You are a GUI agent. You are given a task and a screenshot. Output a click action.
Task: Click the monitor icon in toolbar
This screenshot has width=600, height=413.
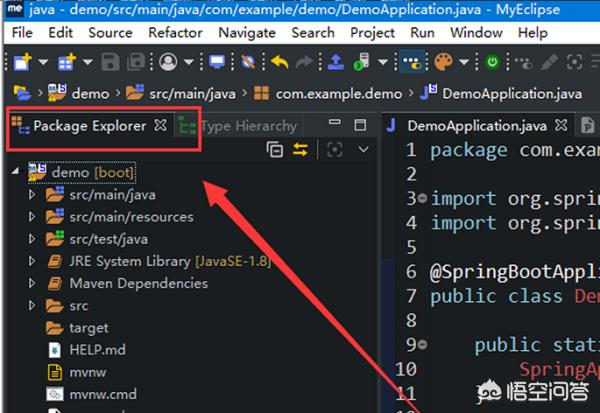[x=217, y=62]
